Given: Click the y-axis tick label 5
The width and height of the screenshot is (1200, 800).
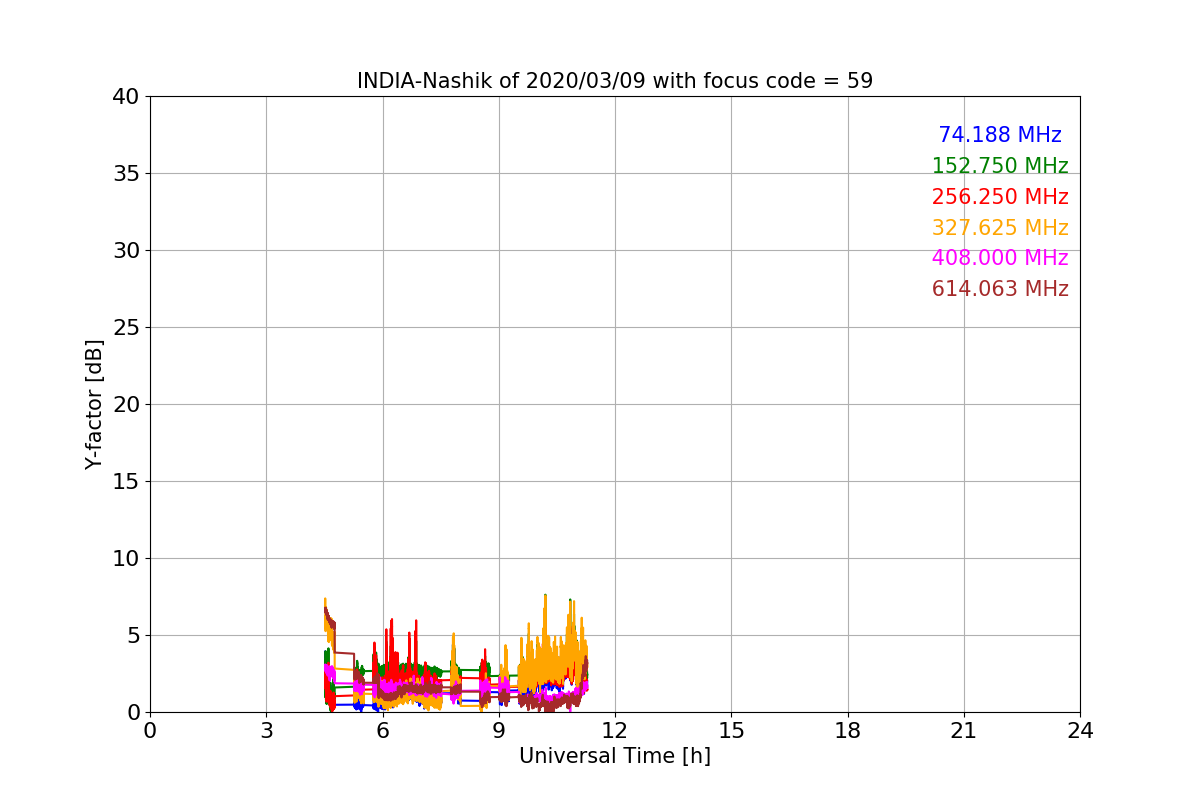Looking at the screenshot, I should point(133,636).
